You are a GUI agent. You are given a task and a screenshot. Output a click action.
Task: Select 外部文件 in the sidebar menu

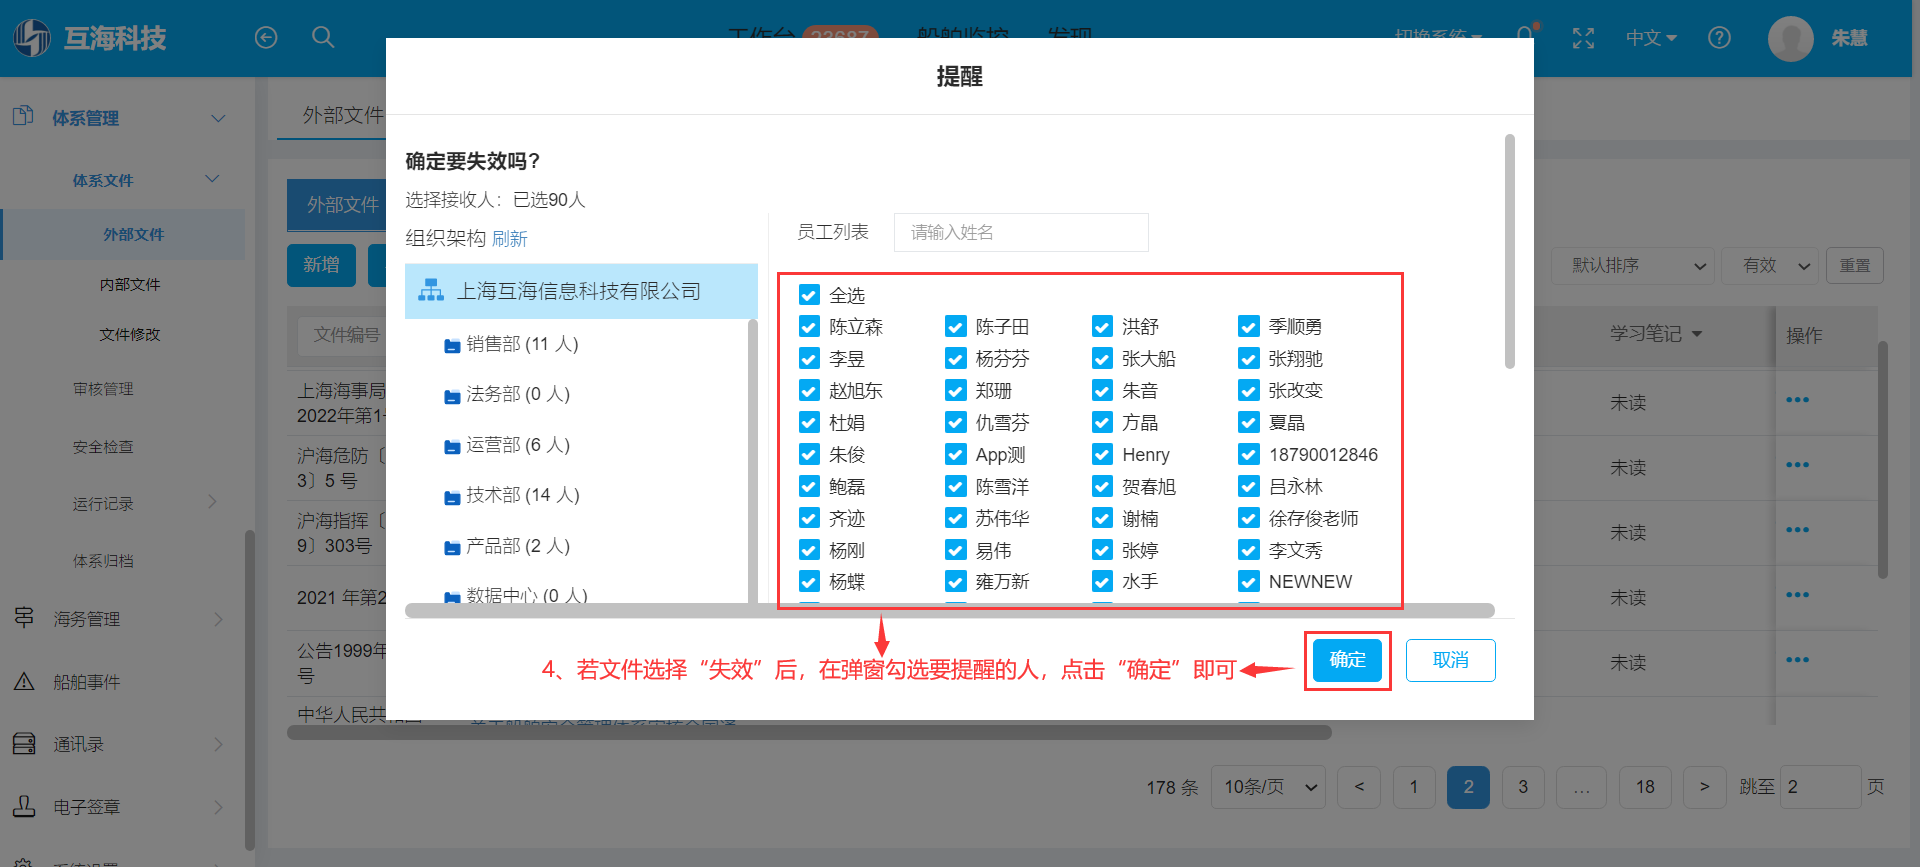coord(133,234)
